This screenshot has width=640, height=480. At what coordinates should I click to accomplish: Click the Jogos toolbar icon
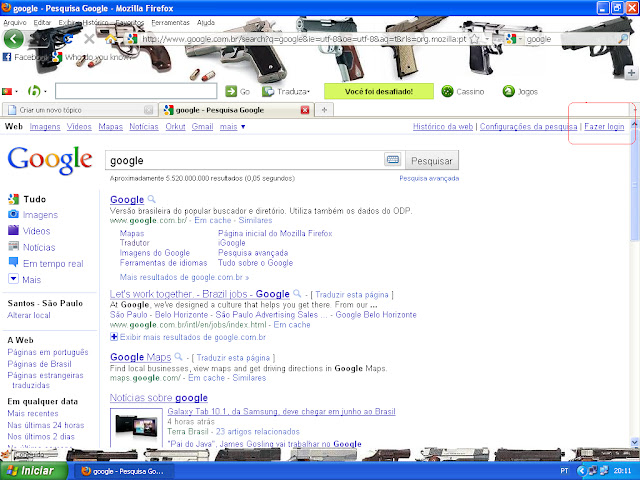click(x=508, y=91)
